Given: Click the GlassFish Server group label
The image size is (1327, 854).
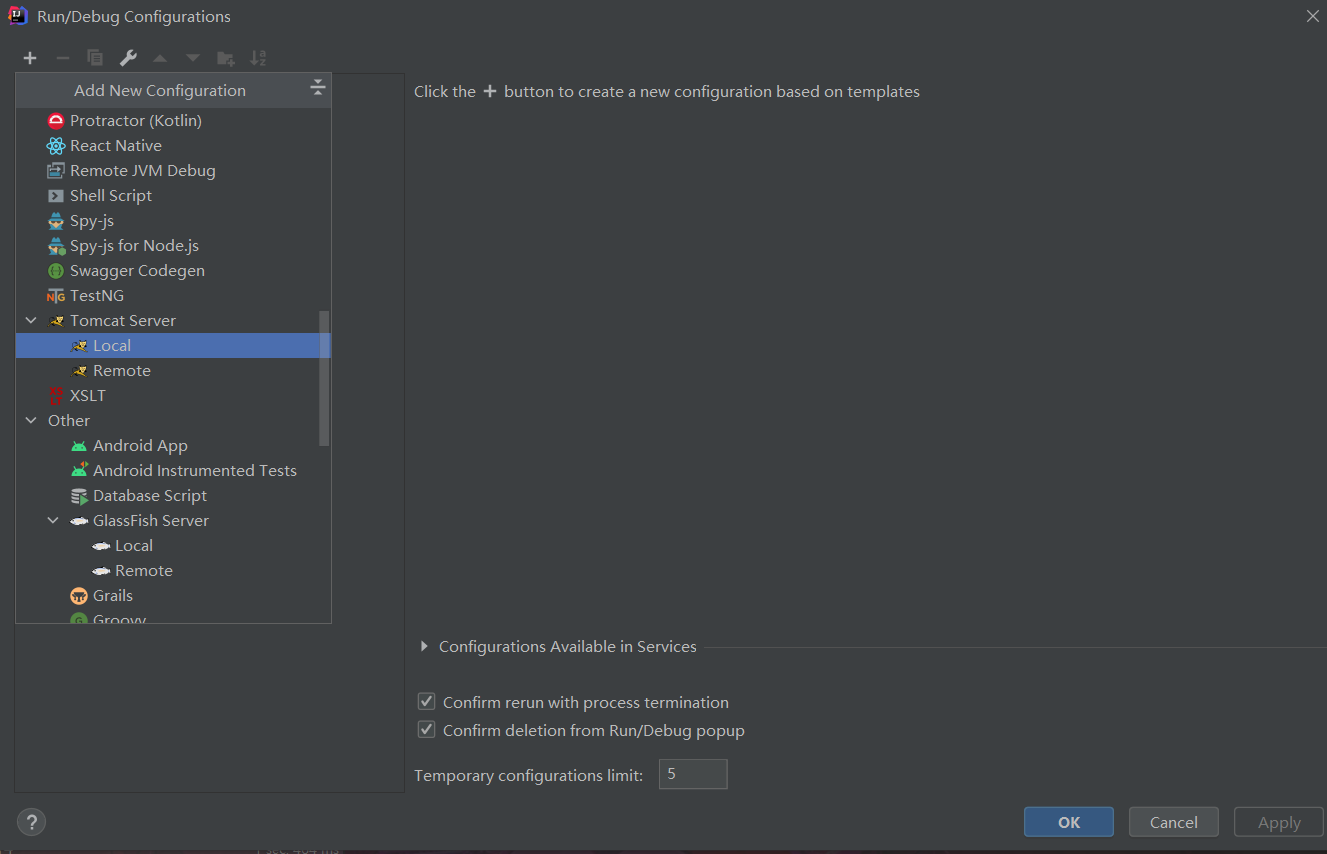Looking at the screenshot, I should (x=151, y=520).
